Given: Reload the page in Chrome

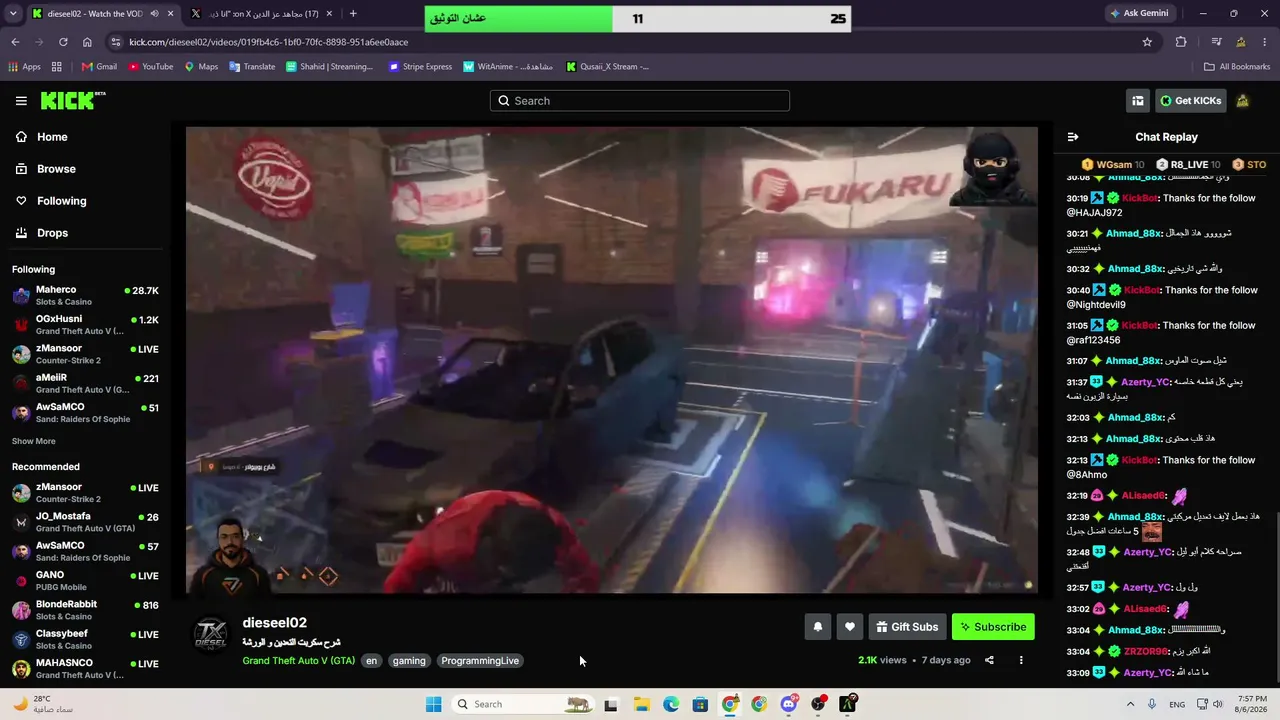Looking at the screenshot, I should tap(63, 42).
